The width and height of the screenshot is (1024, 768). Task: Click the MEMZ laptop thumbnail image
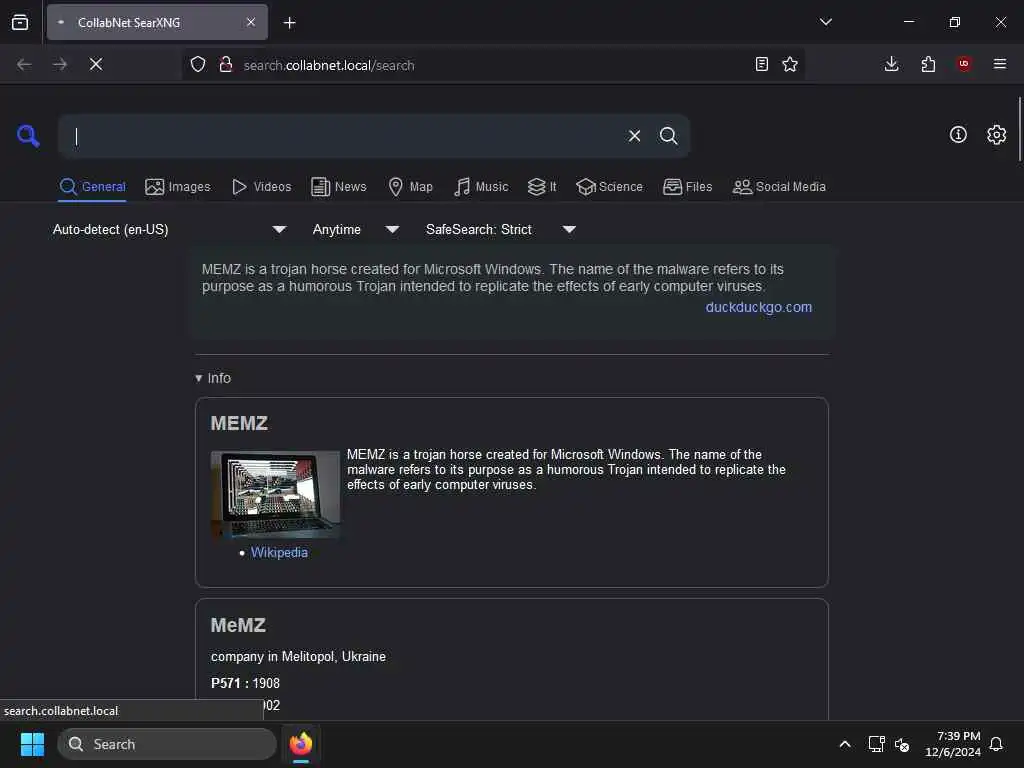pyautogui.click(x=275, y=494)
